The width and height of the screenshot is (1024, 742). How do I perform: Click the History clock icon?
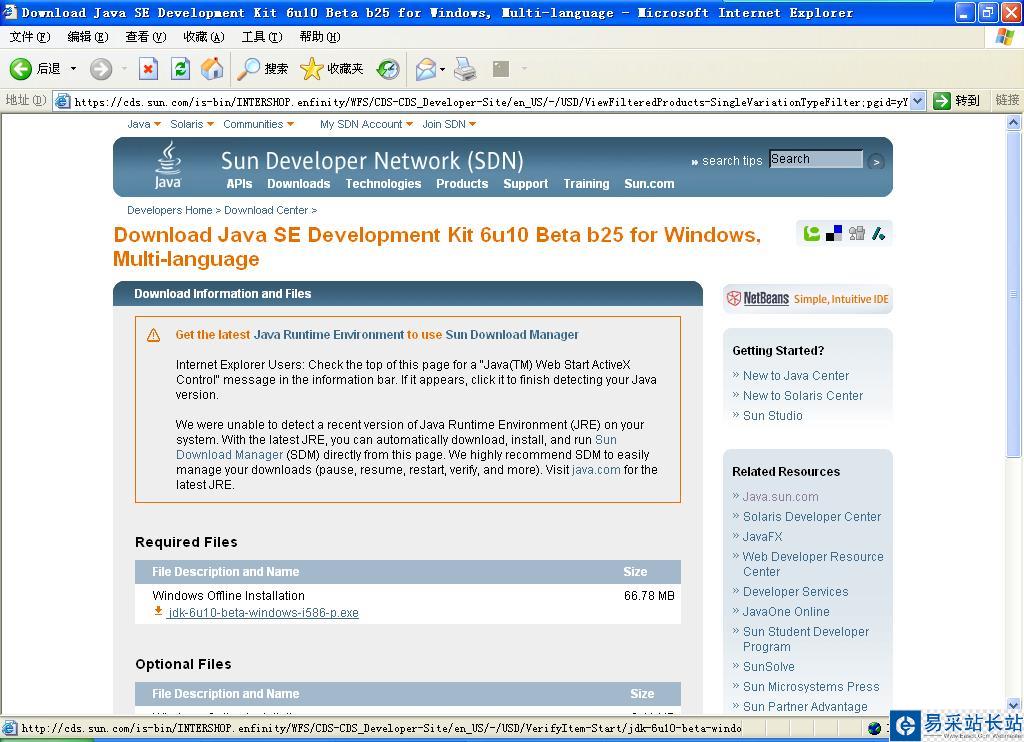tap(388, 69)
